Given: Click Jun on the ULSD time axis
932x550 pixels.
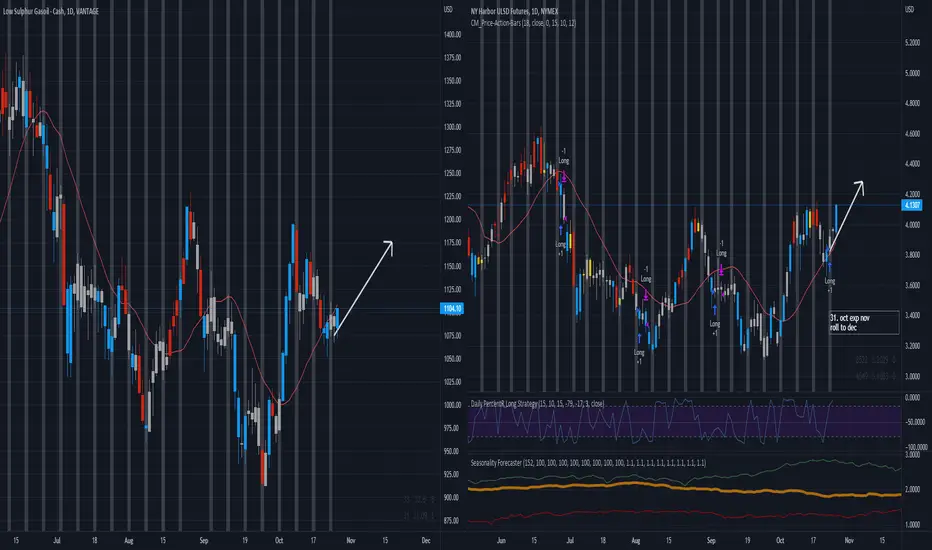Looking at the screenshot, I should coord(501,540).
